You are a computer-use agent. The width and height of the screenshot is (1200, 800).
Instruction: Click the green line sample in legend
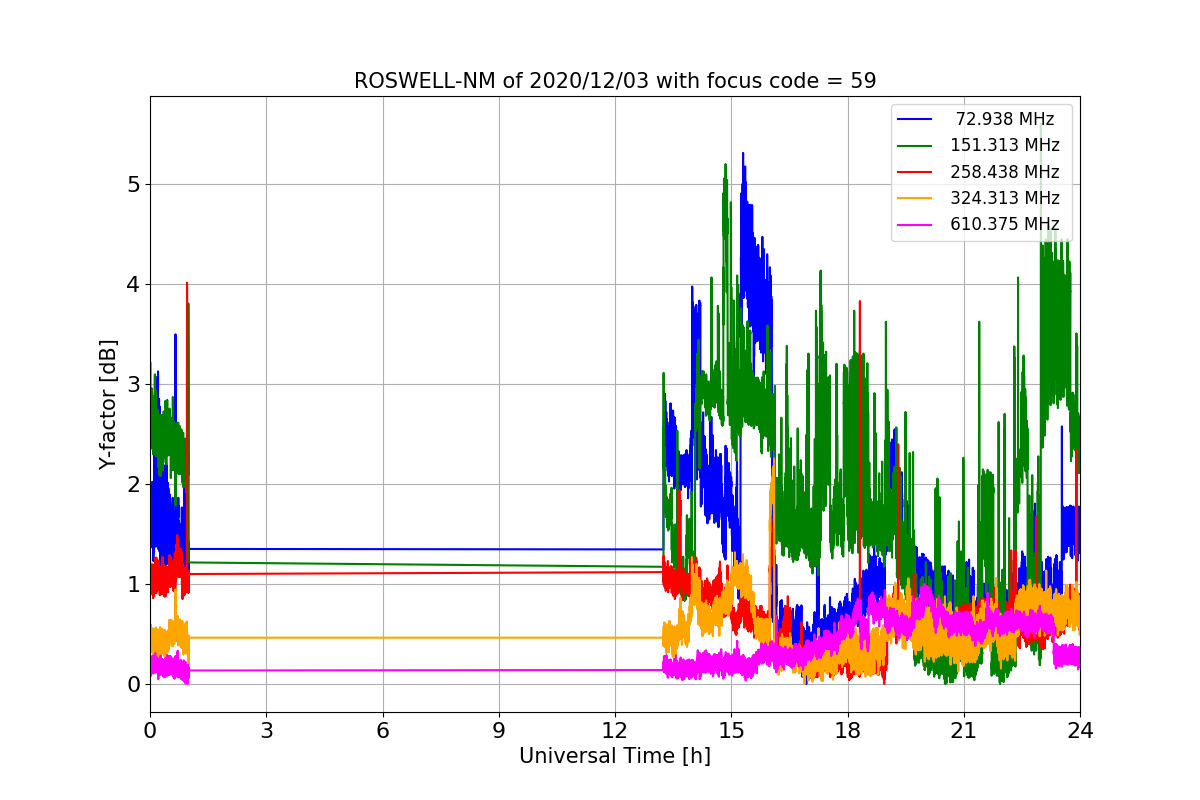[916, 146]
